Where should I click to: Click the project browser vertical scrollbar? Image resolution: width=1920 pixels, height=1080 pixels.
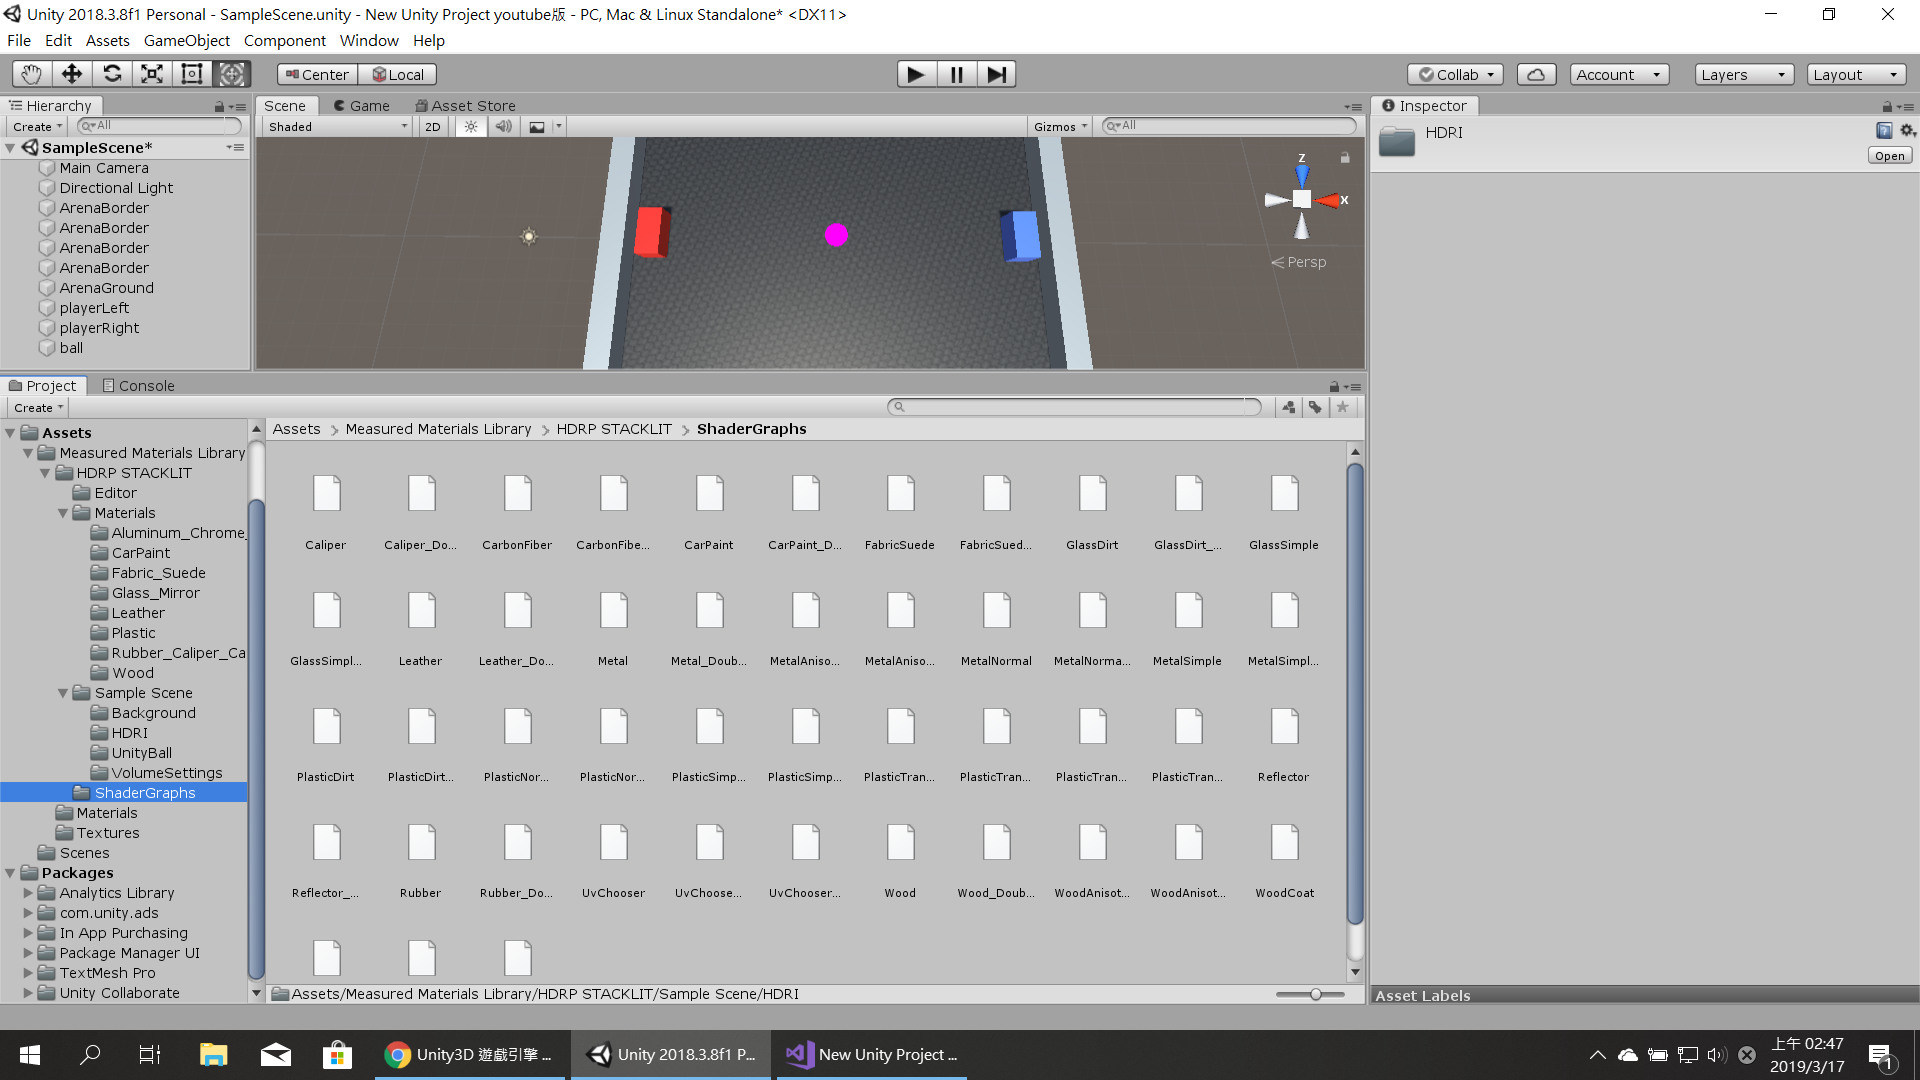(x=1355, y=695)
